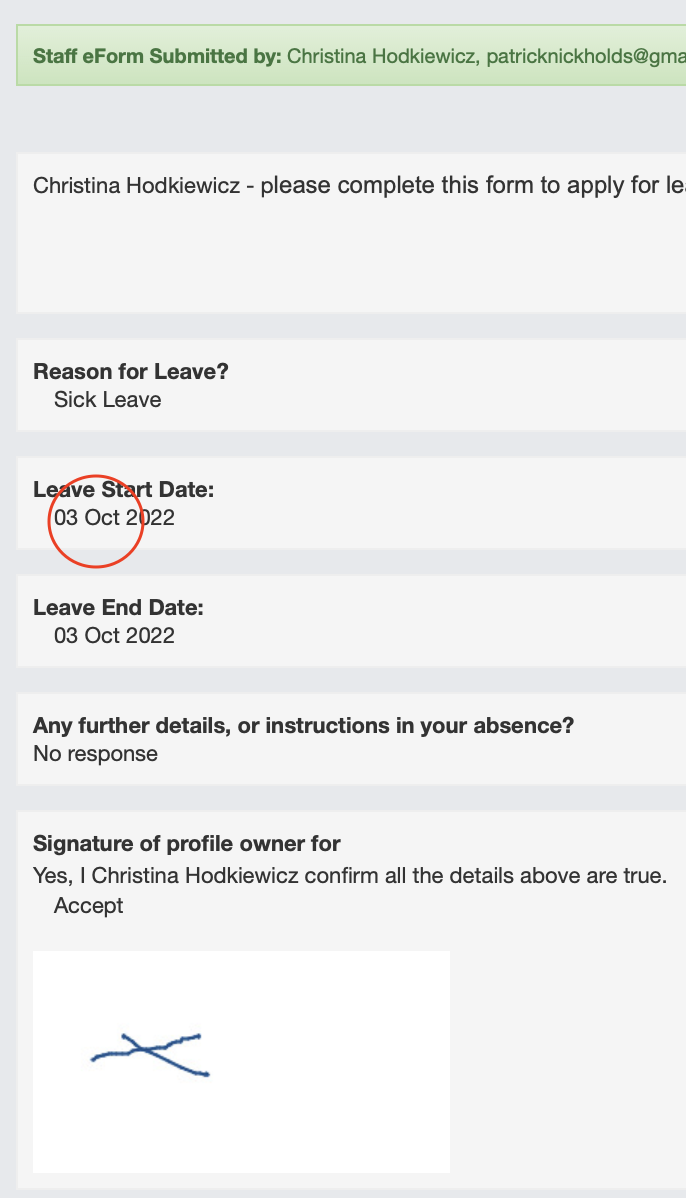Click 'Any further details, or instructions' question heading
Viewport: 686px width, 1198px height.
303,726
